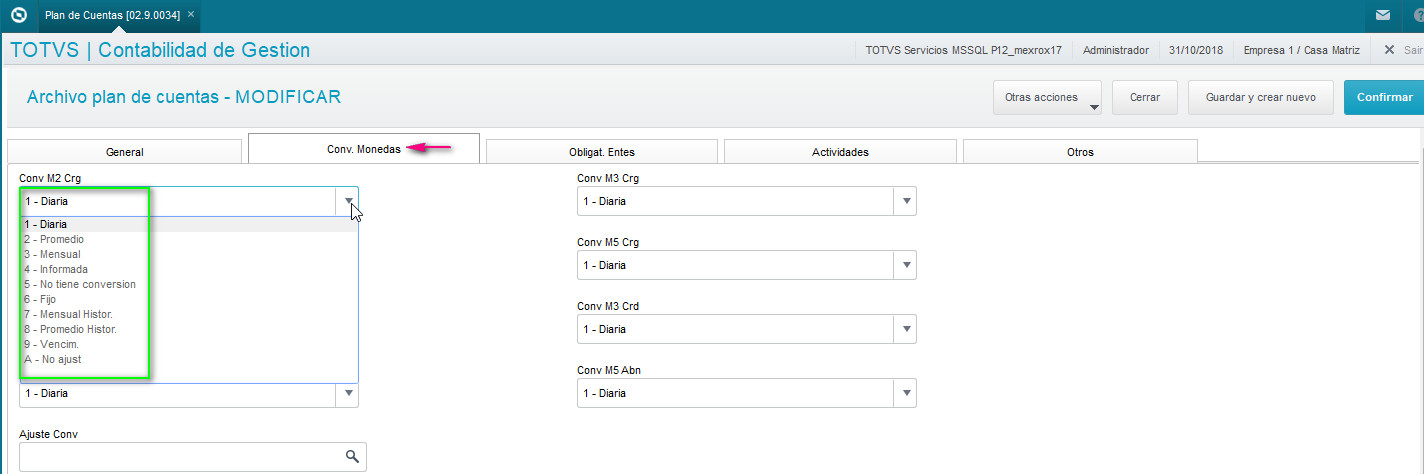Click TOTVS Servicios MSSQL P12_mexrox17 label
Viewport: 1424px width, 474px height.
964,50
